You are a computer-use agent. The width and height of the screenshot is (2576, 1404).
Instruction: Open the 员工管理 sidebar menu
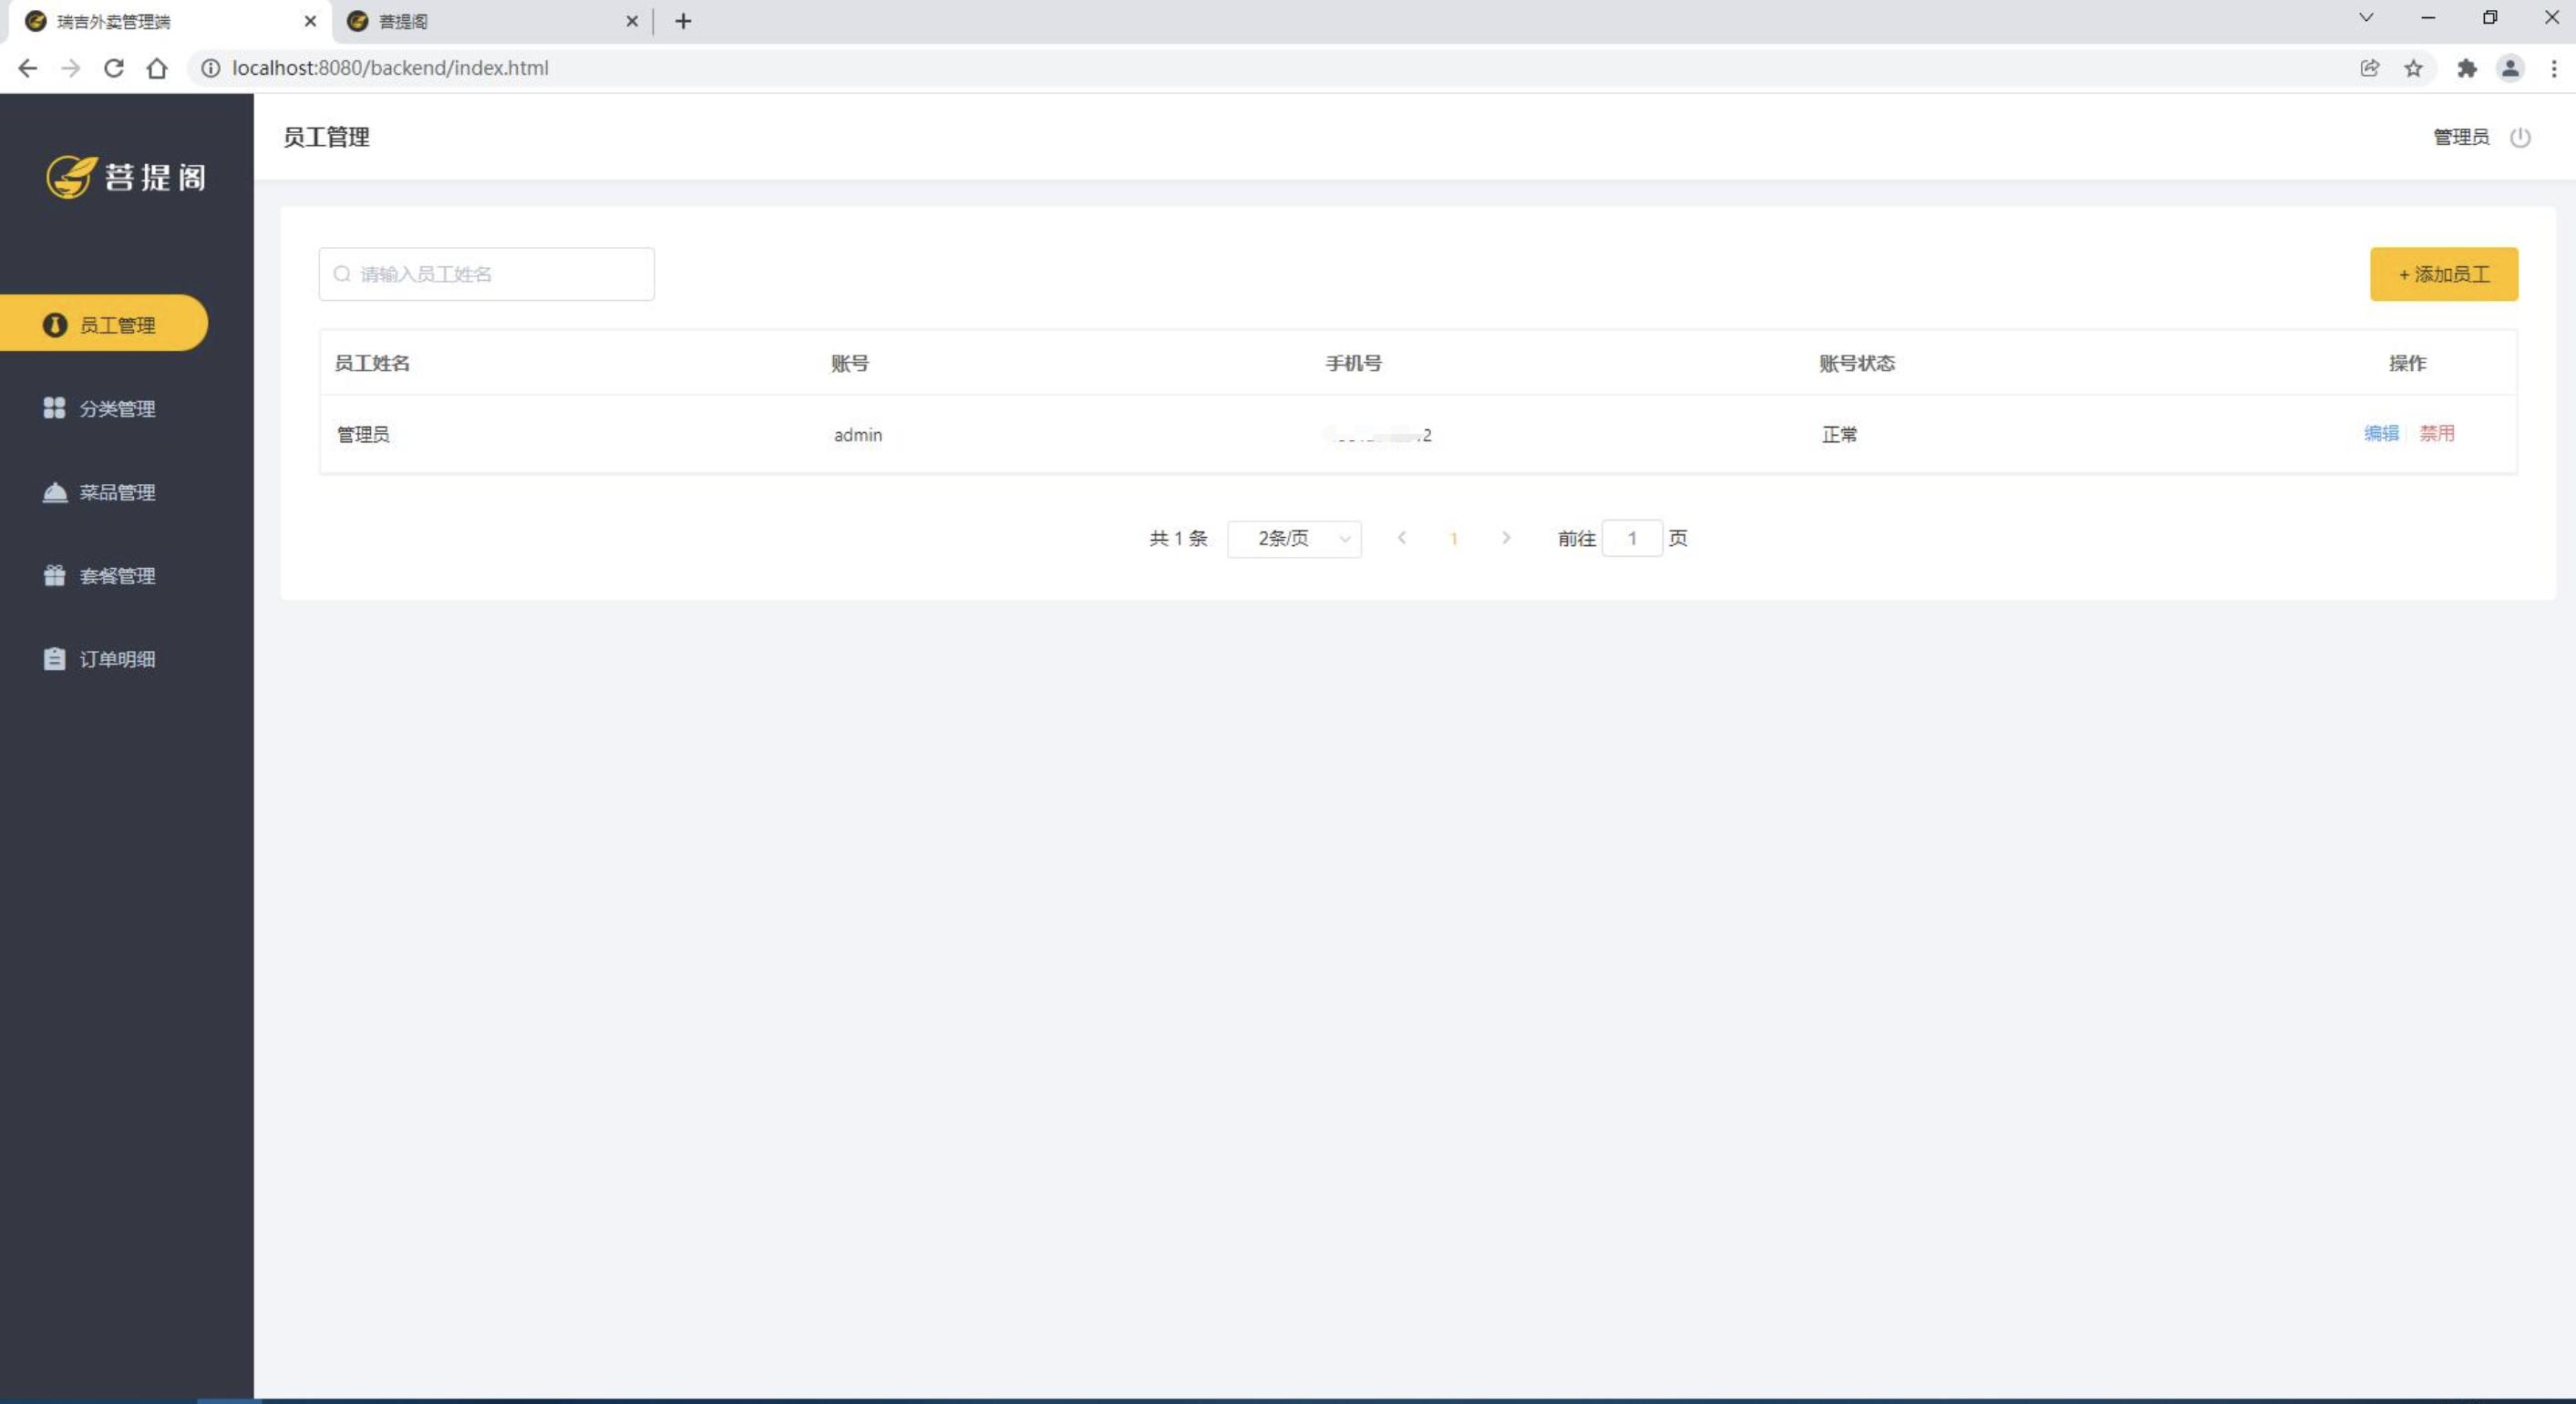104,324
